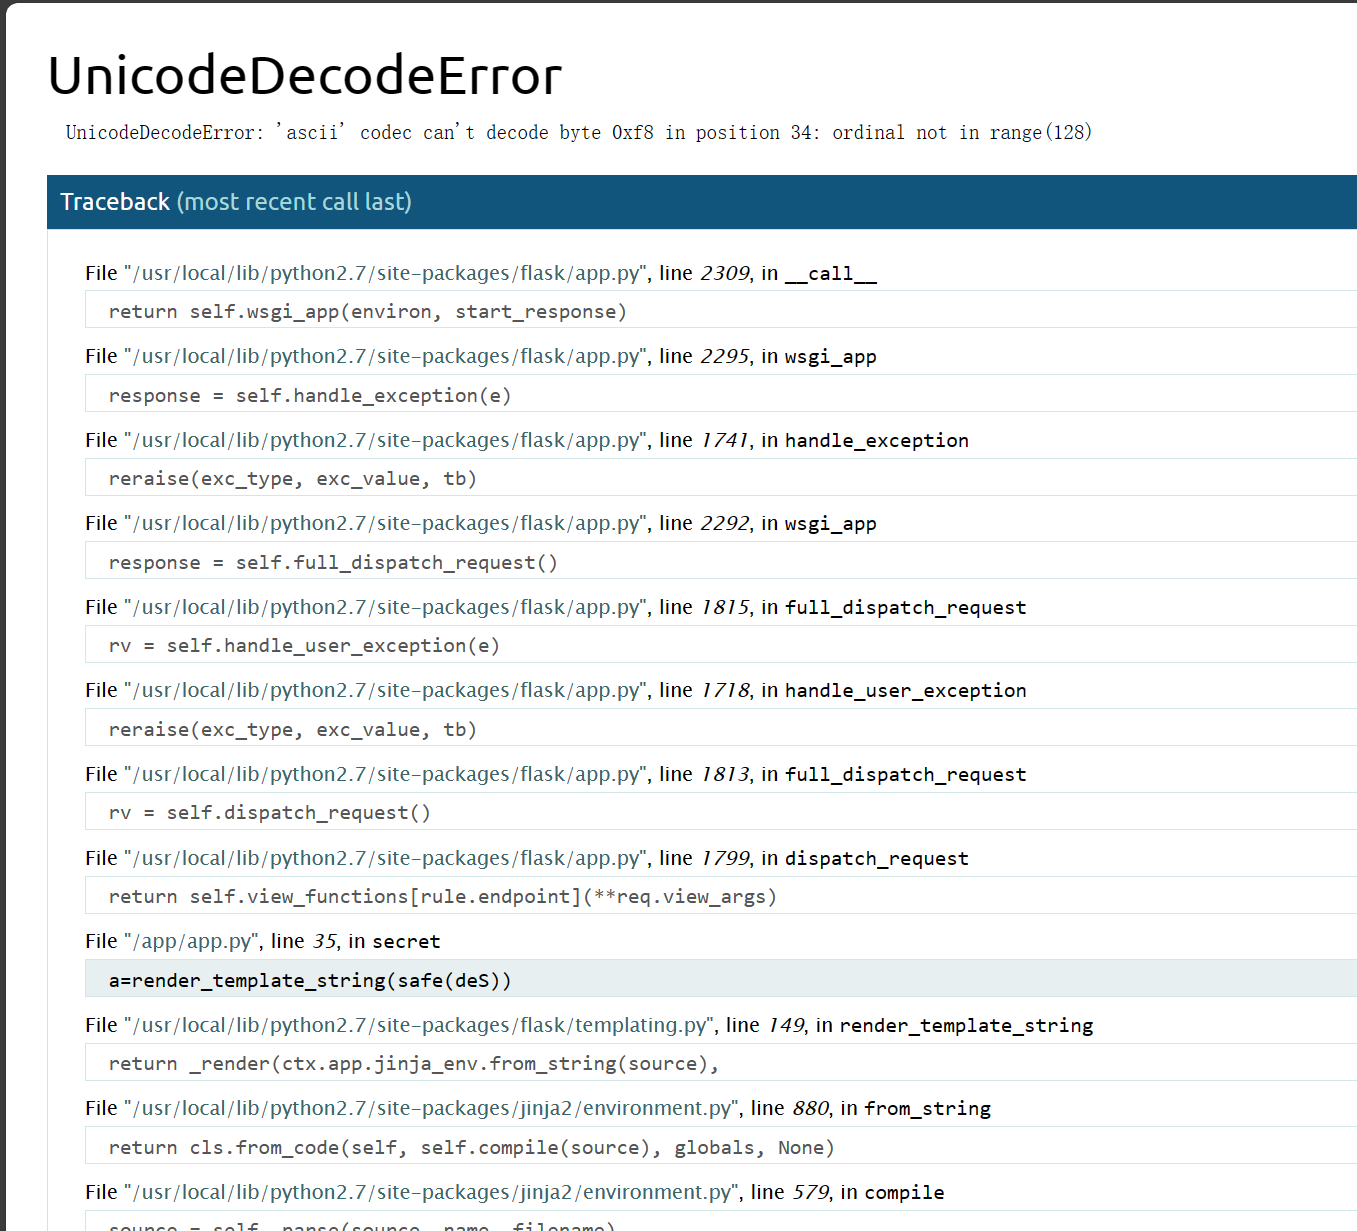Select reraise code line under handle_user_exception frame
This screenshot has width=1357, height=1231.
(721, 729)
